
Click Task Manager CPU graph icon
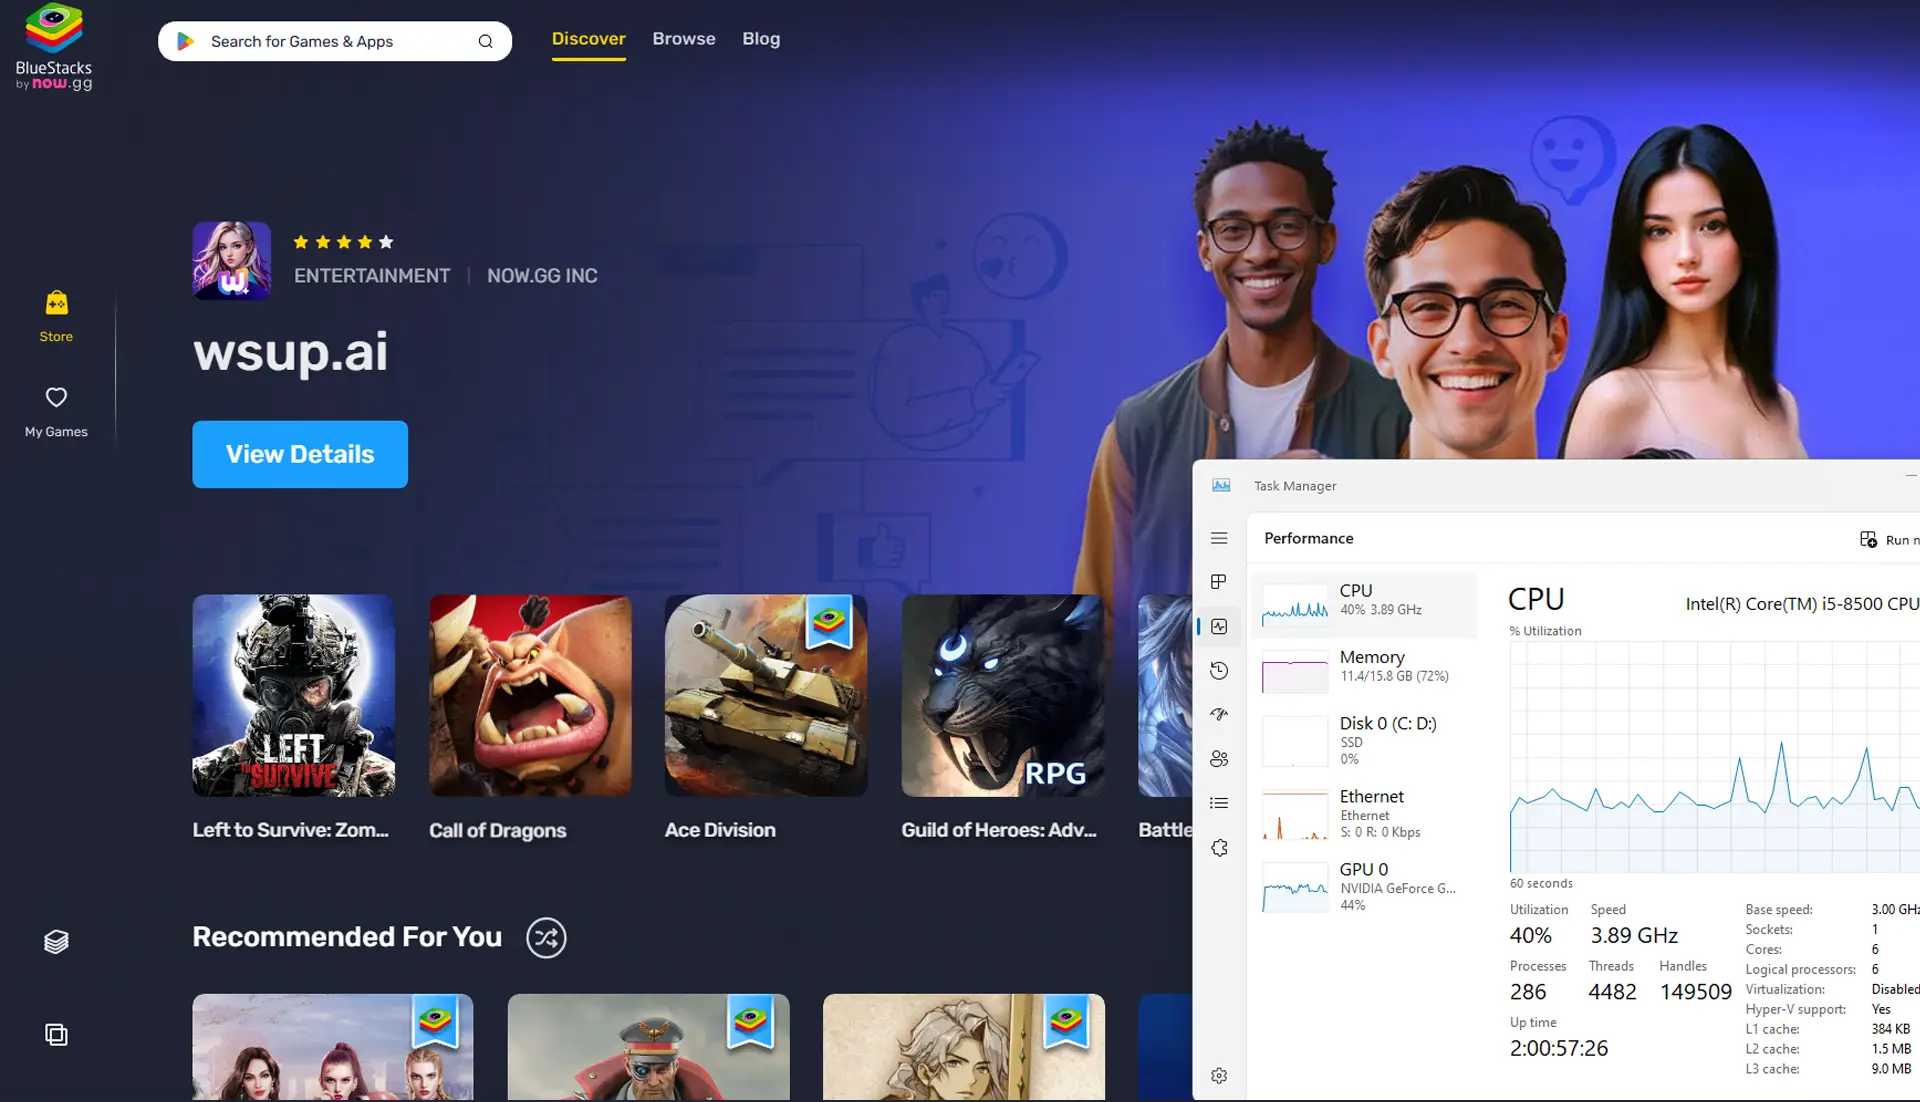coord(1294,605)
